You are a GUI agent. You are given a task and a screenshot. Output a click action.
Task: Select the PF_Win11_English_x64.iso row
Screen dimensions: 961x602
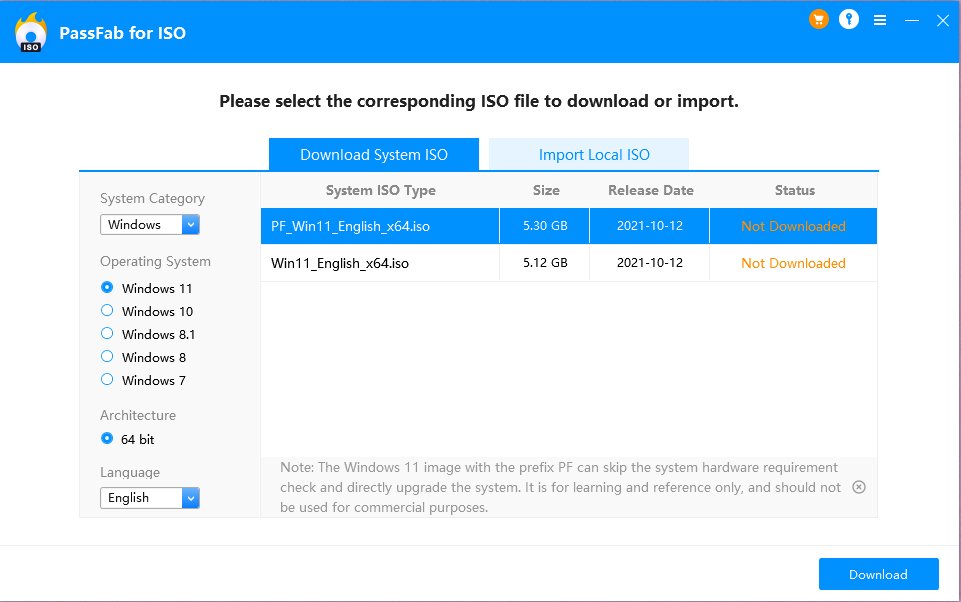pos(380,226)
